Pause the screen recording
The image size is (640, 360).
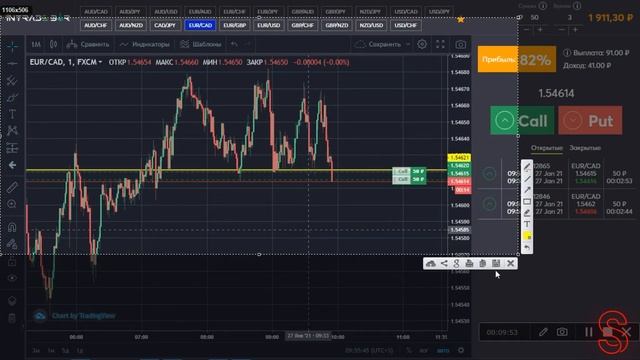pyautogui.click(x=588, y=332)
